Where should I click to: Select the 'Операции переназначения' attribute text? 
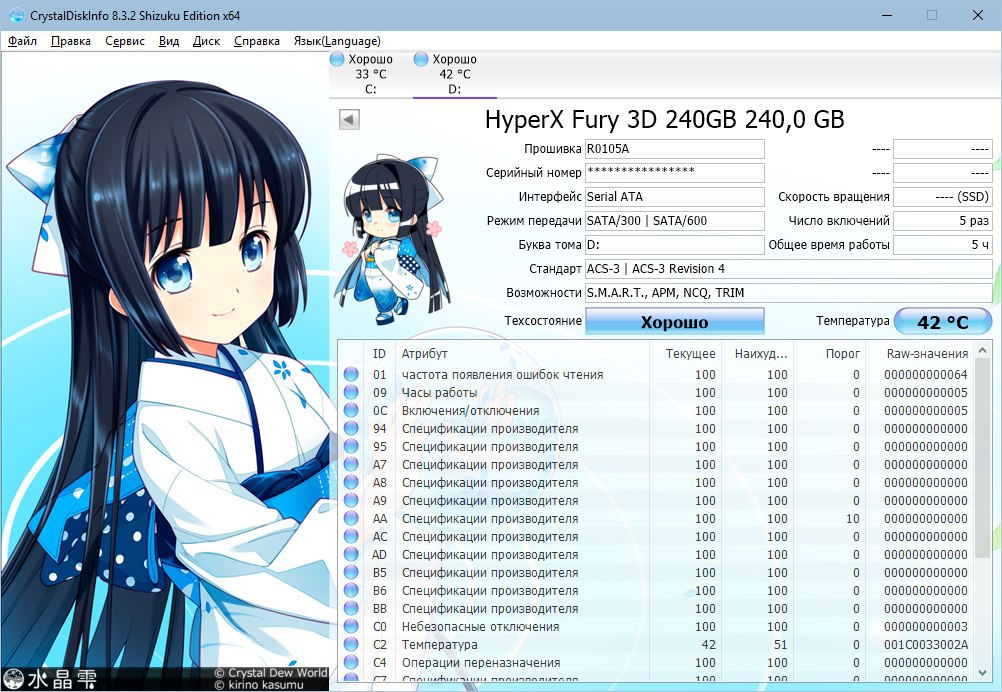[x=481, y=663]
